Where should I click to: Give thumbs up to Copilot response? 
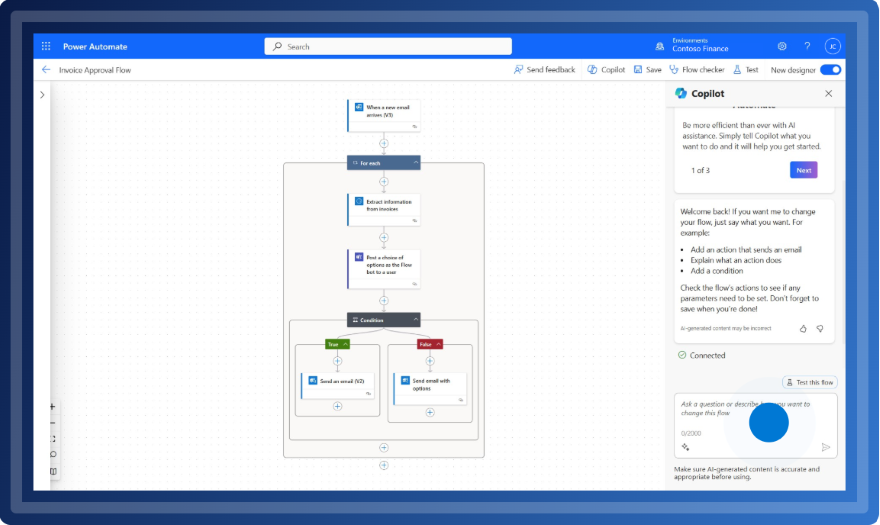tap(803, 328)
